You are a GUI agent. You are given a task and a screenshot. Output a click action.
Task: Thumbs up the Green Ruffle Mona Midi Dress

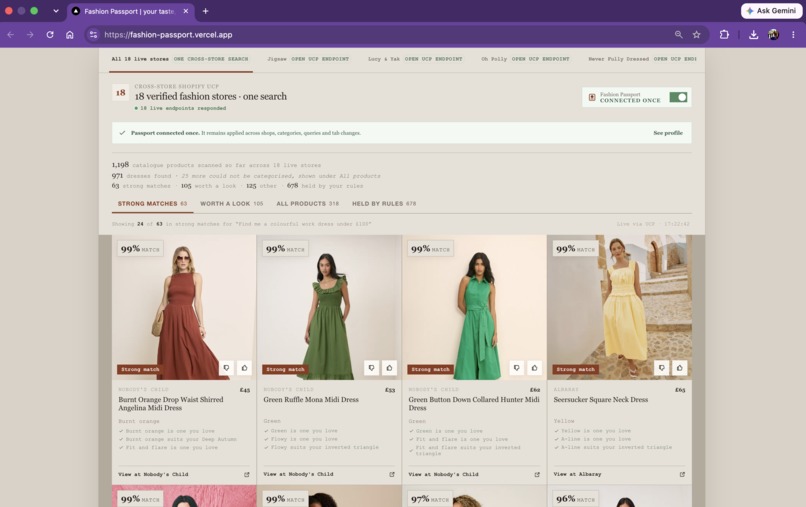(390, 368)
